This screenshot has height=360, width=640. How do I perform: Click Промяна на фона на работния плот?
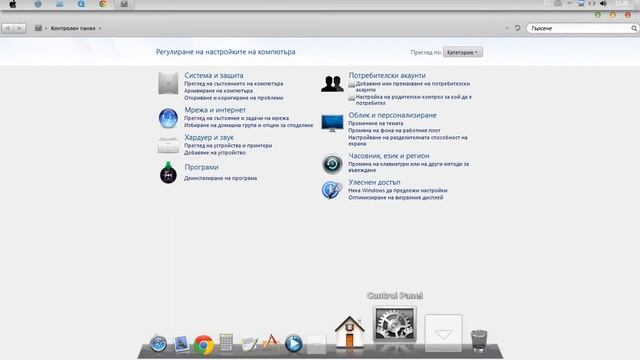394,131
